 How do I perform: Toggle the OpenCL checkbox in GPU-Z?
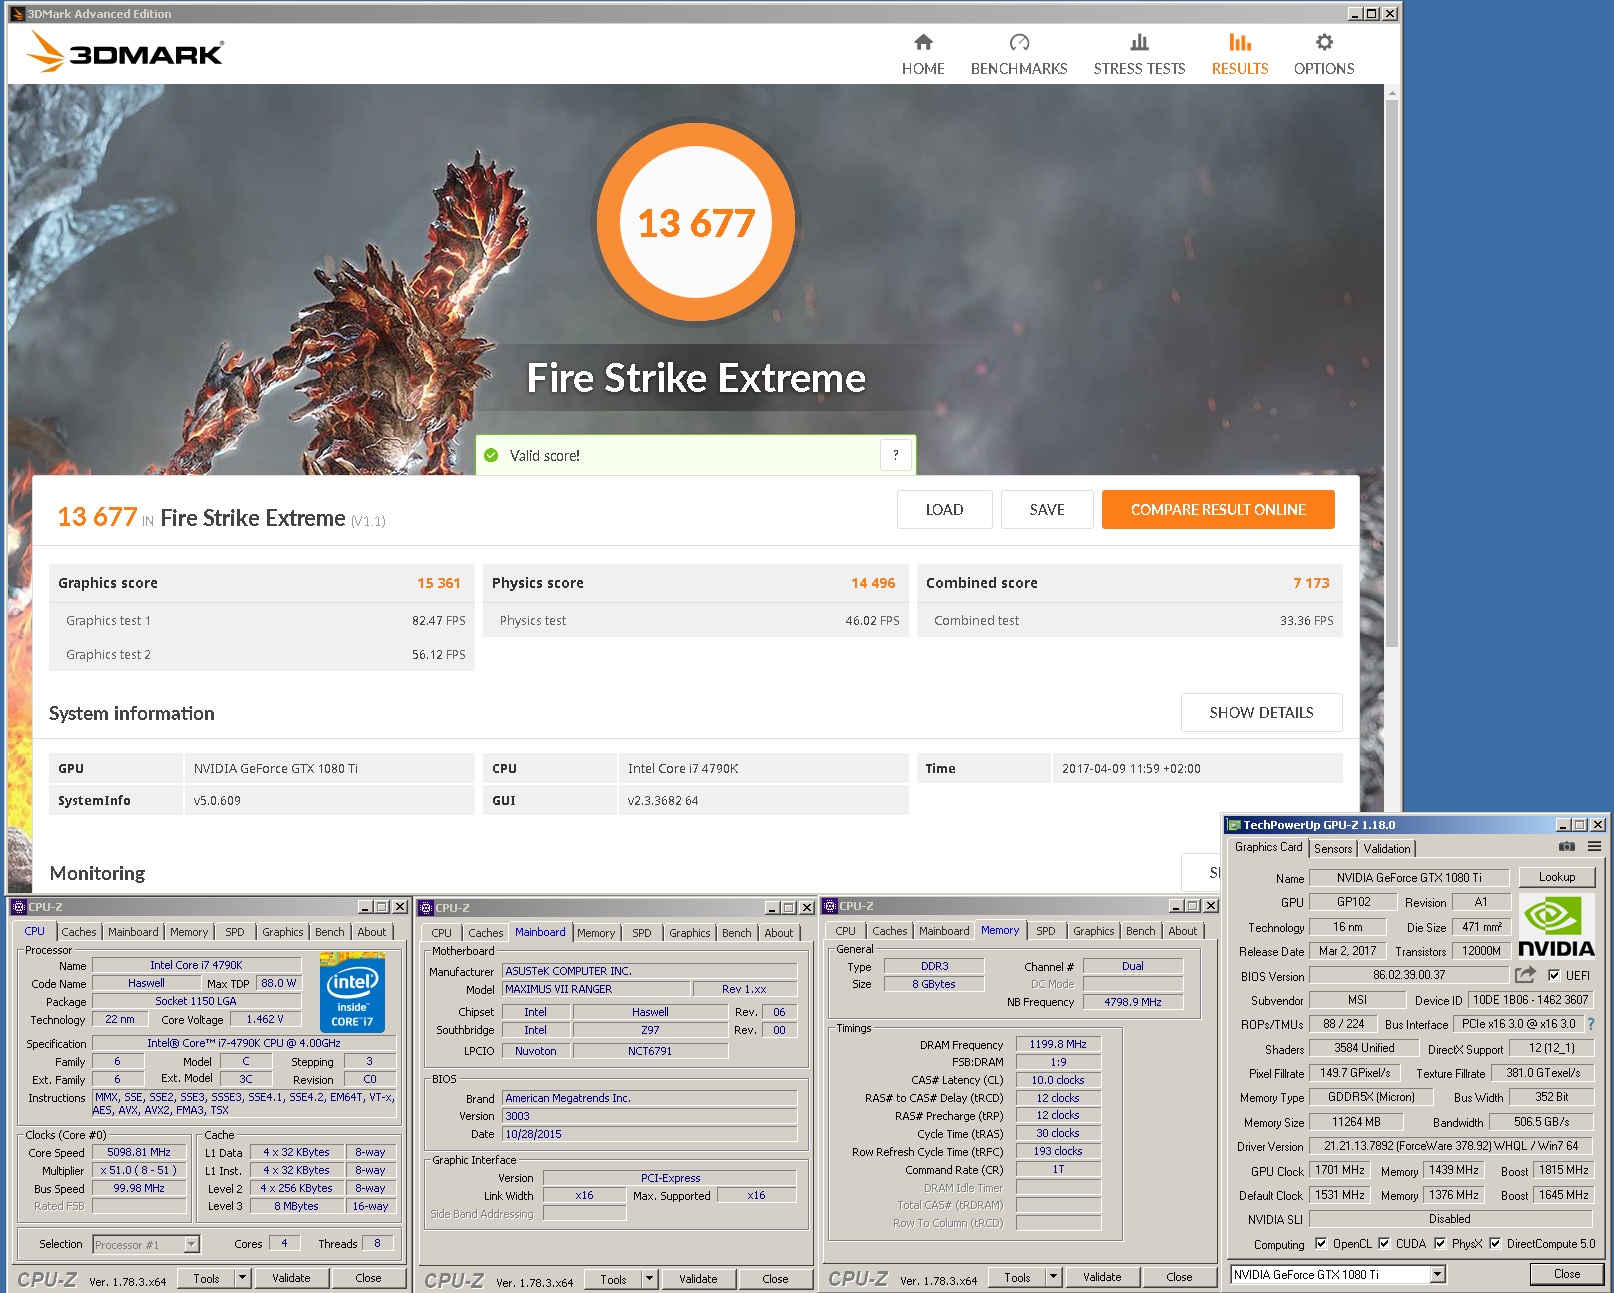[x=1321, y=1244]
